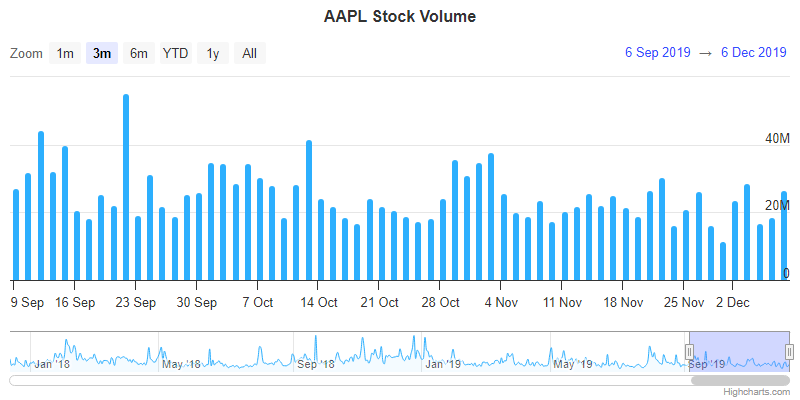The height and width of the screenshot is (400, 800).
Task: Click the 7 Oct axis label
Action: pos(258,303)
